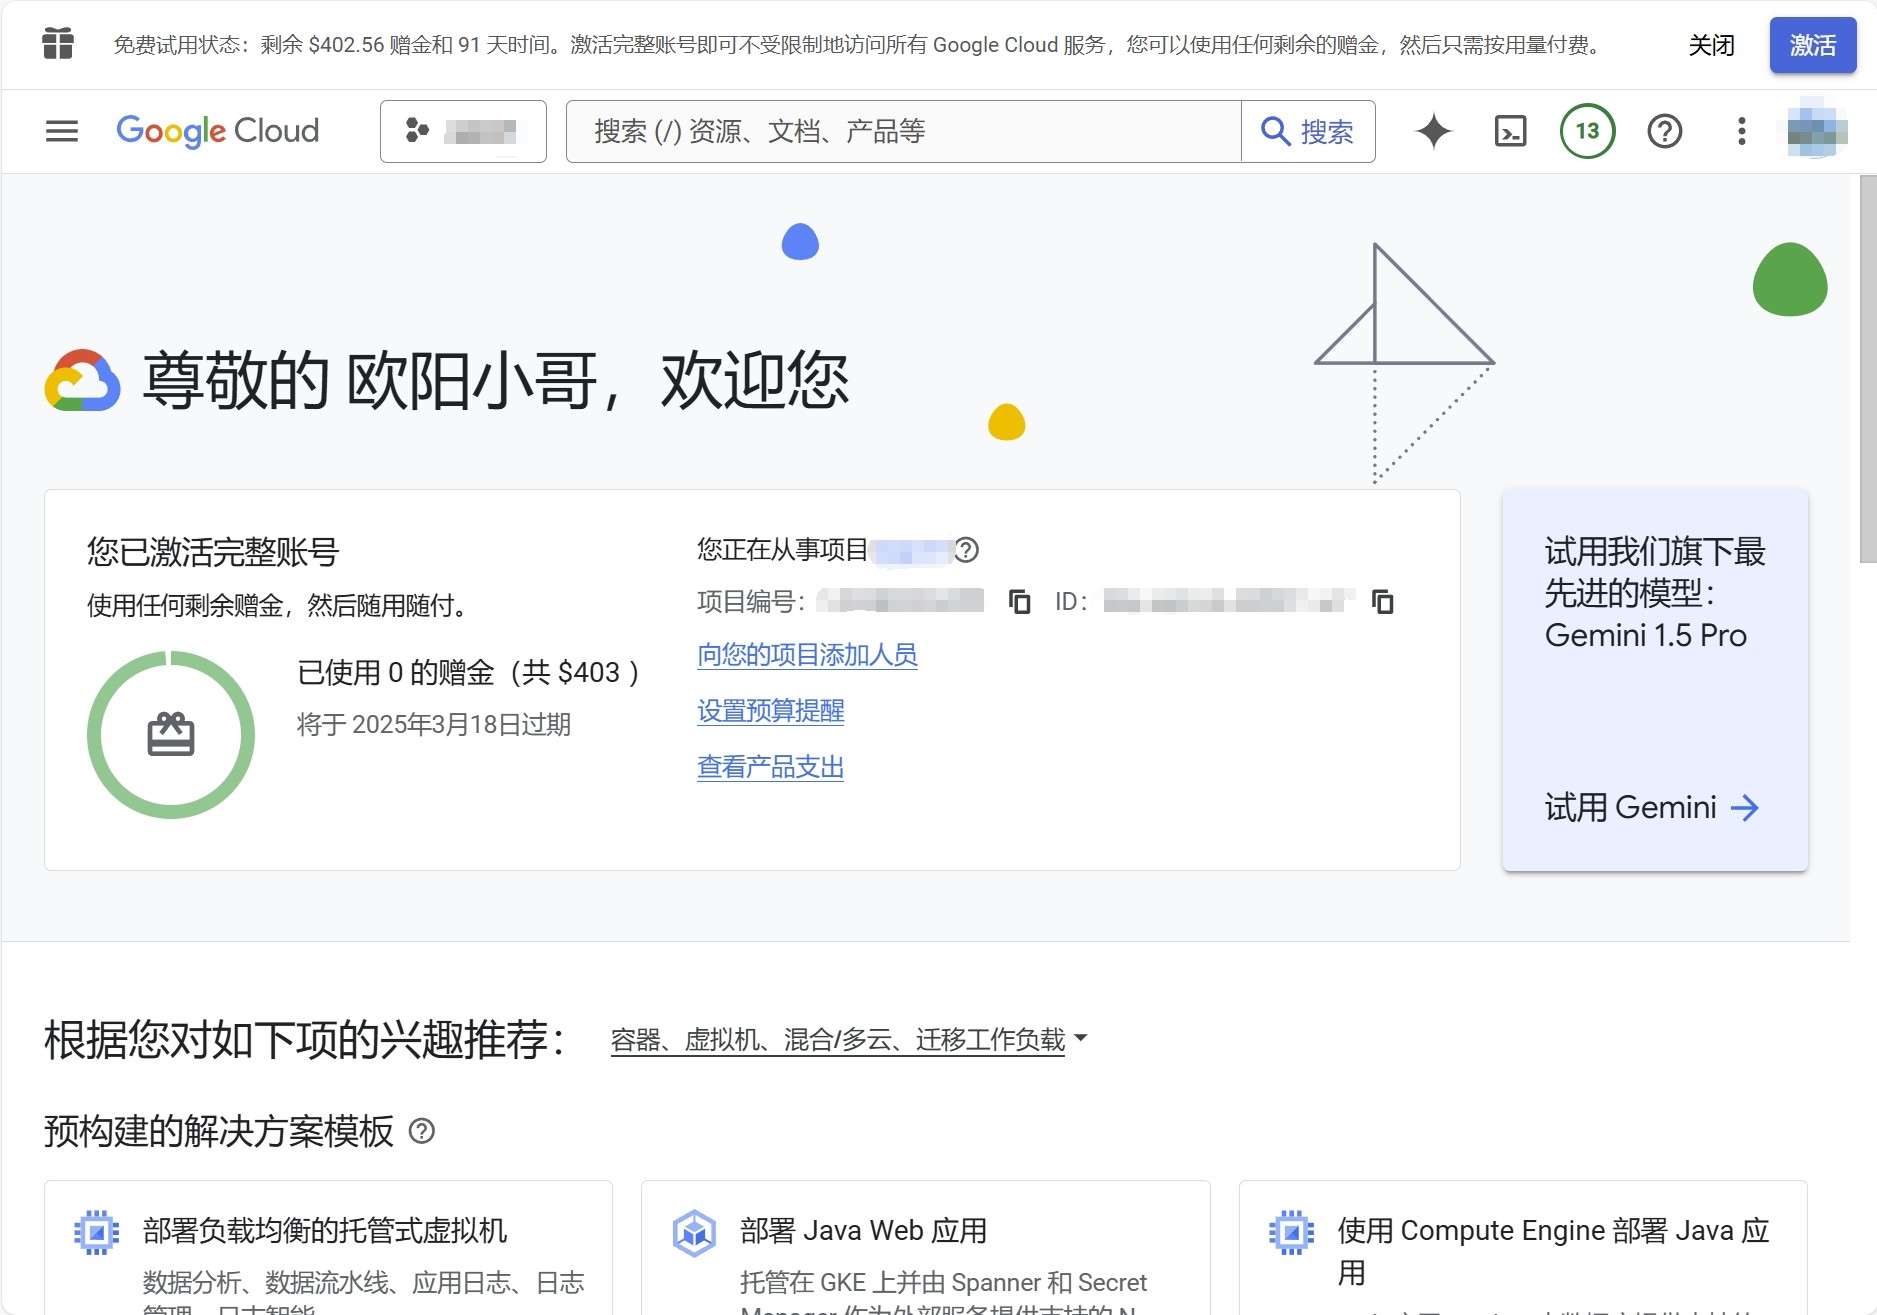1877x1315 pixels.
Task: Expand the interests dropdown 容器、虚拟机
Action: click(848, 1040)
